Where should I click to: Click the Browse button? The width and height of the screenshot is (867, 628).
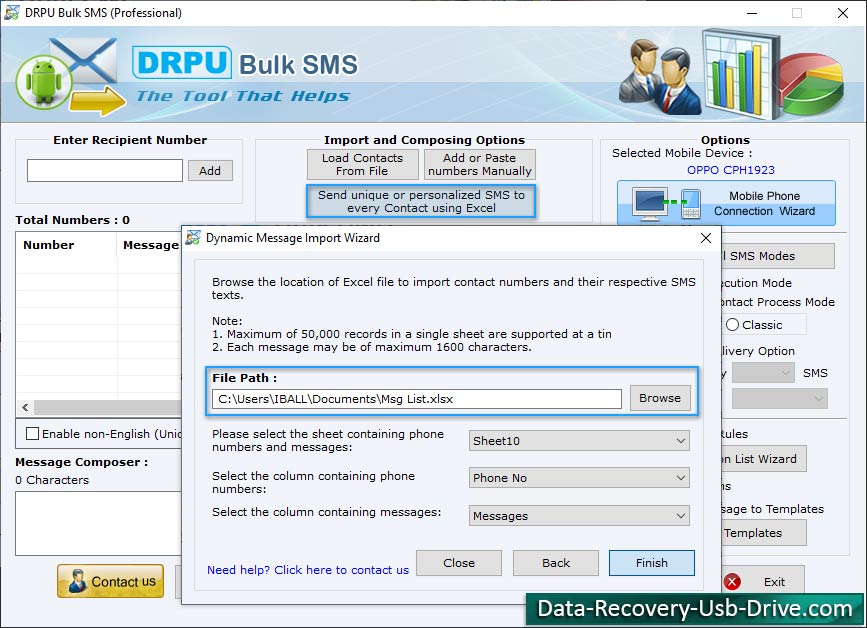click(x=660, y=398)
